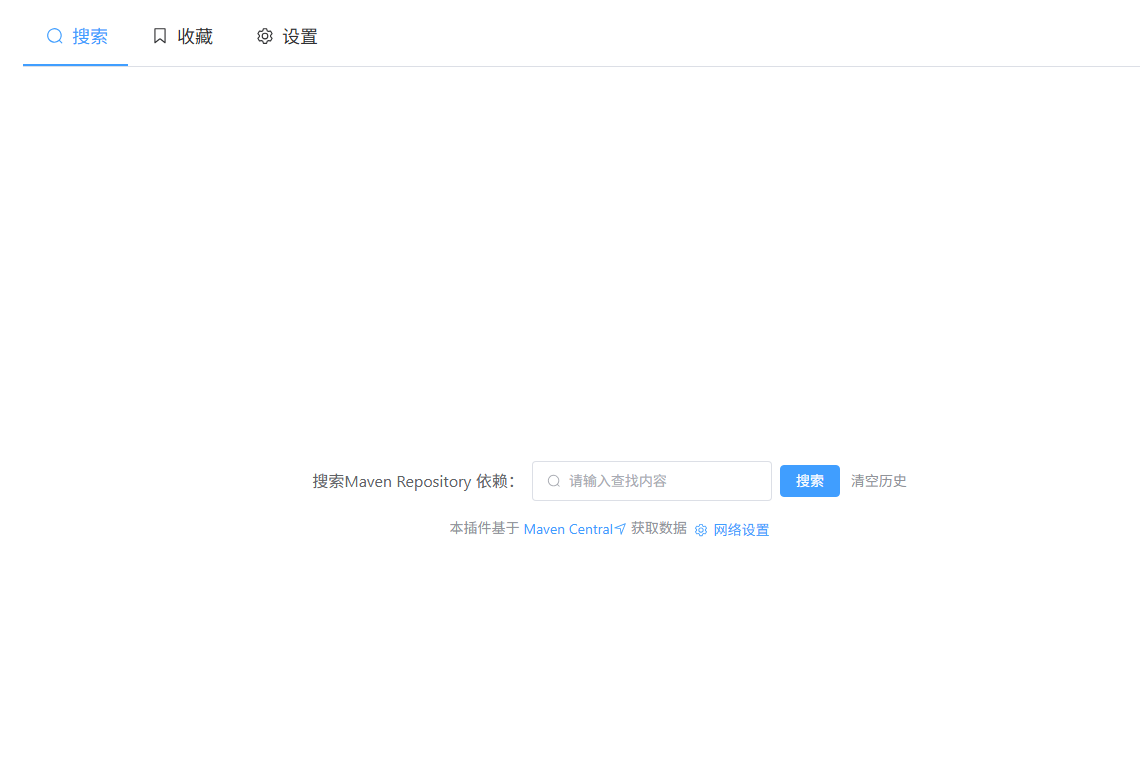Image resolution: width=1140 pixels, height=778 pixels.
Task: Focus the Maven dependency search input field
Action: (x=651, y=481)
